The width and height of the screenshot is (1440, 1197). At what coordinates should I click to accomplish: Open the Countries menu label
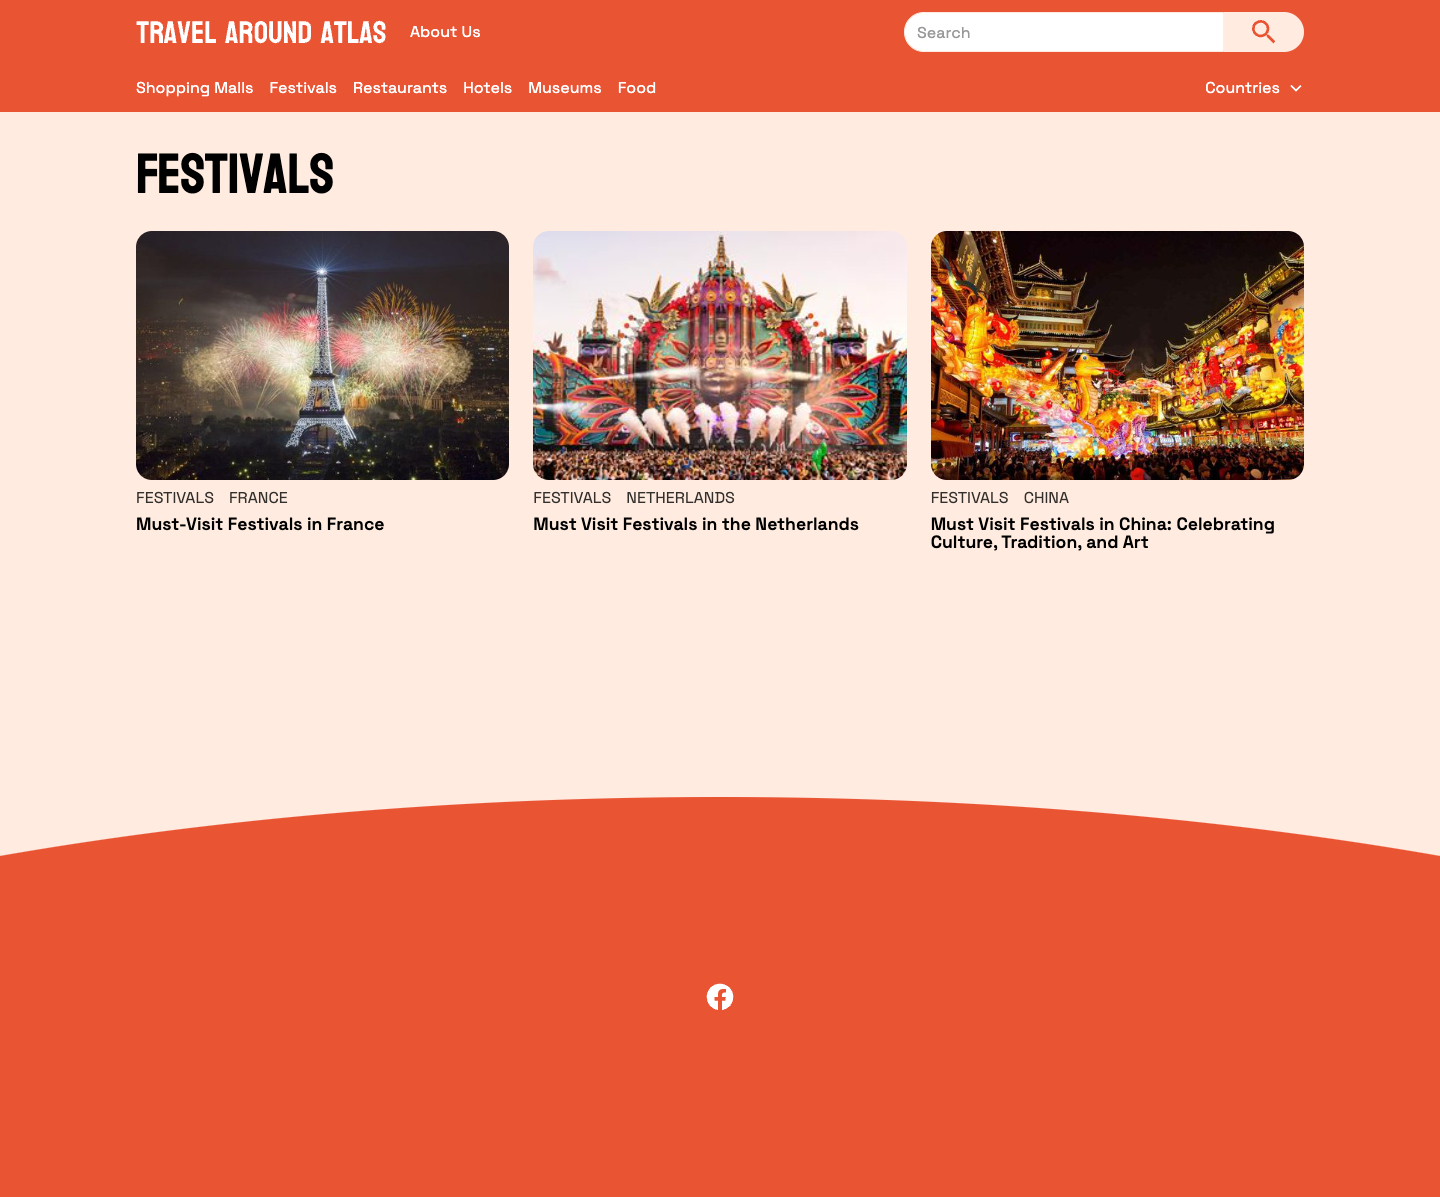[x=1242, y=88]
